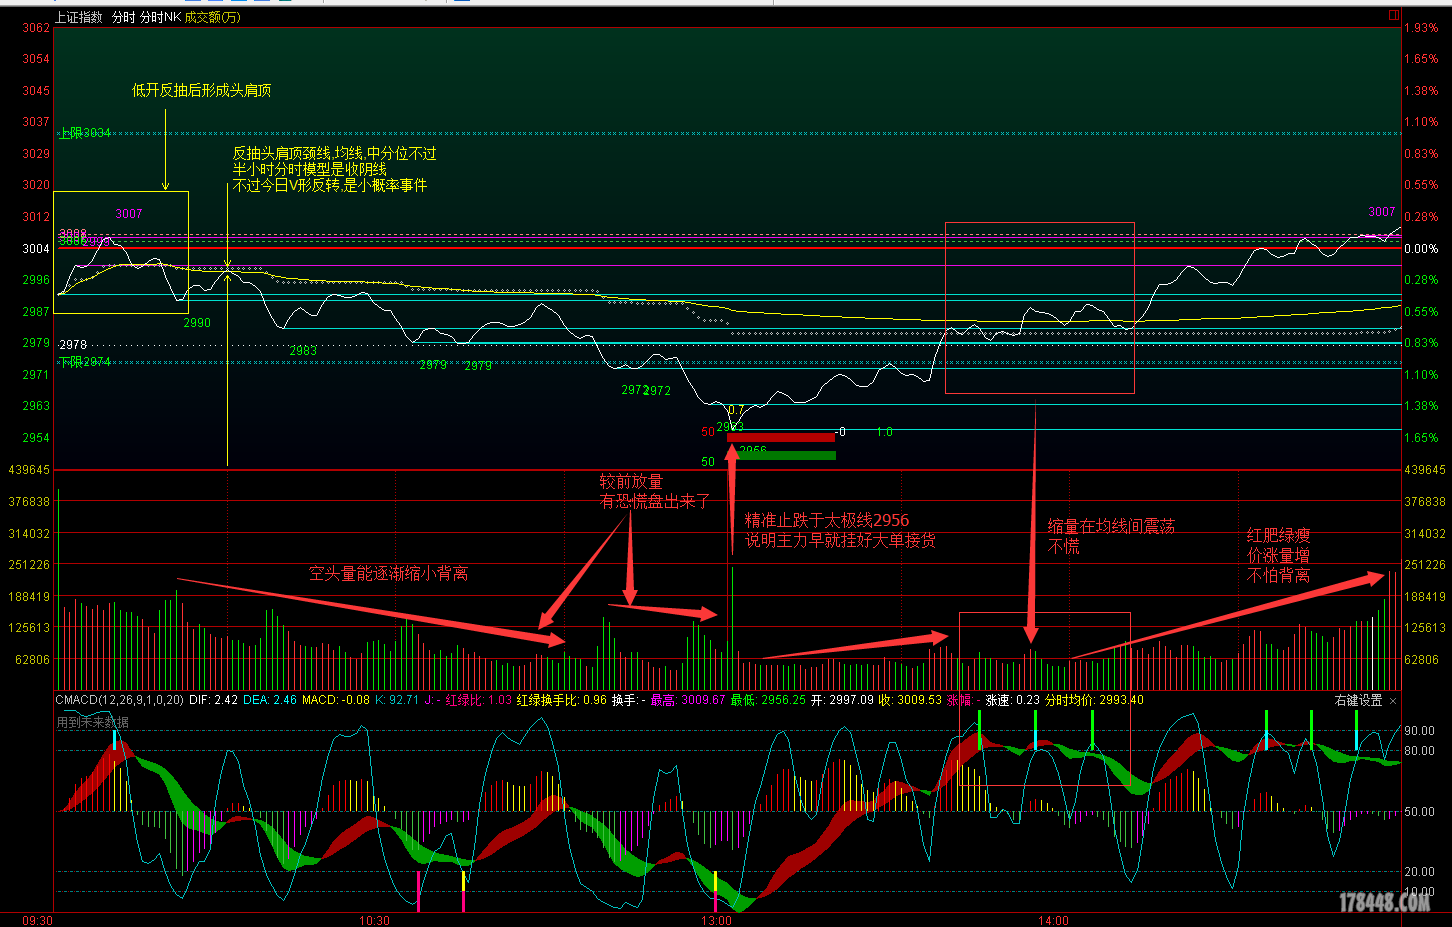Click the DEA: 2.46 value
This screenshot has width=1452, height=927.
pyautogui.click(x=270, y=700)
